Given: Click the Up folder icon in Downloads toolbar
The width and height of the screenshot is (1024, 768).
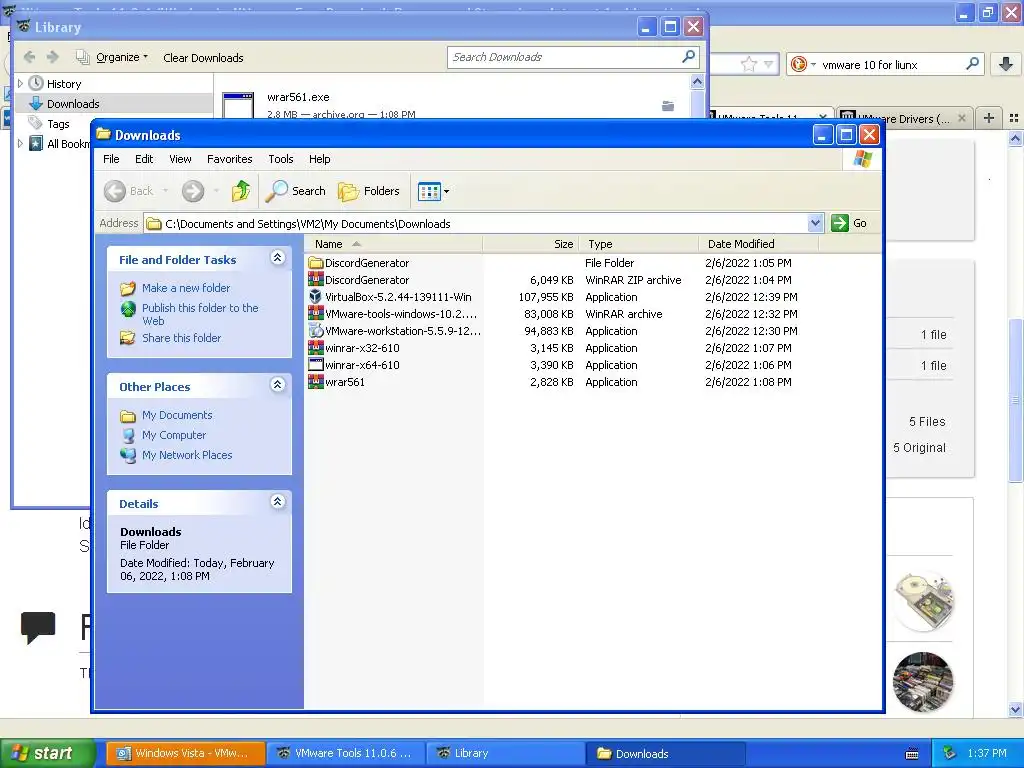Looking at the screenshot, I should 240,191.
